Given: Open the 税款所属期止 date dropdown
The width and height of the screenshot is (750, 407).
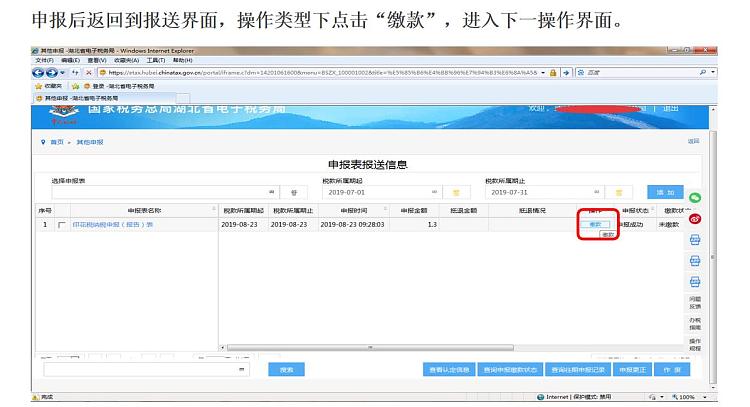Looking at the screenshot, I should (x=596, y=192).
